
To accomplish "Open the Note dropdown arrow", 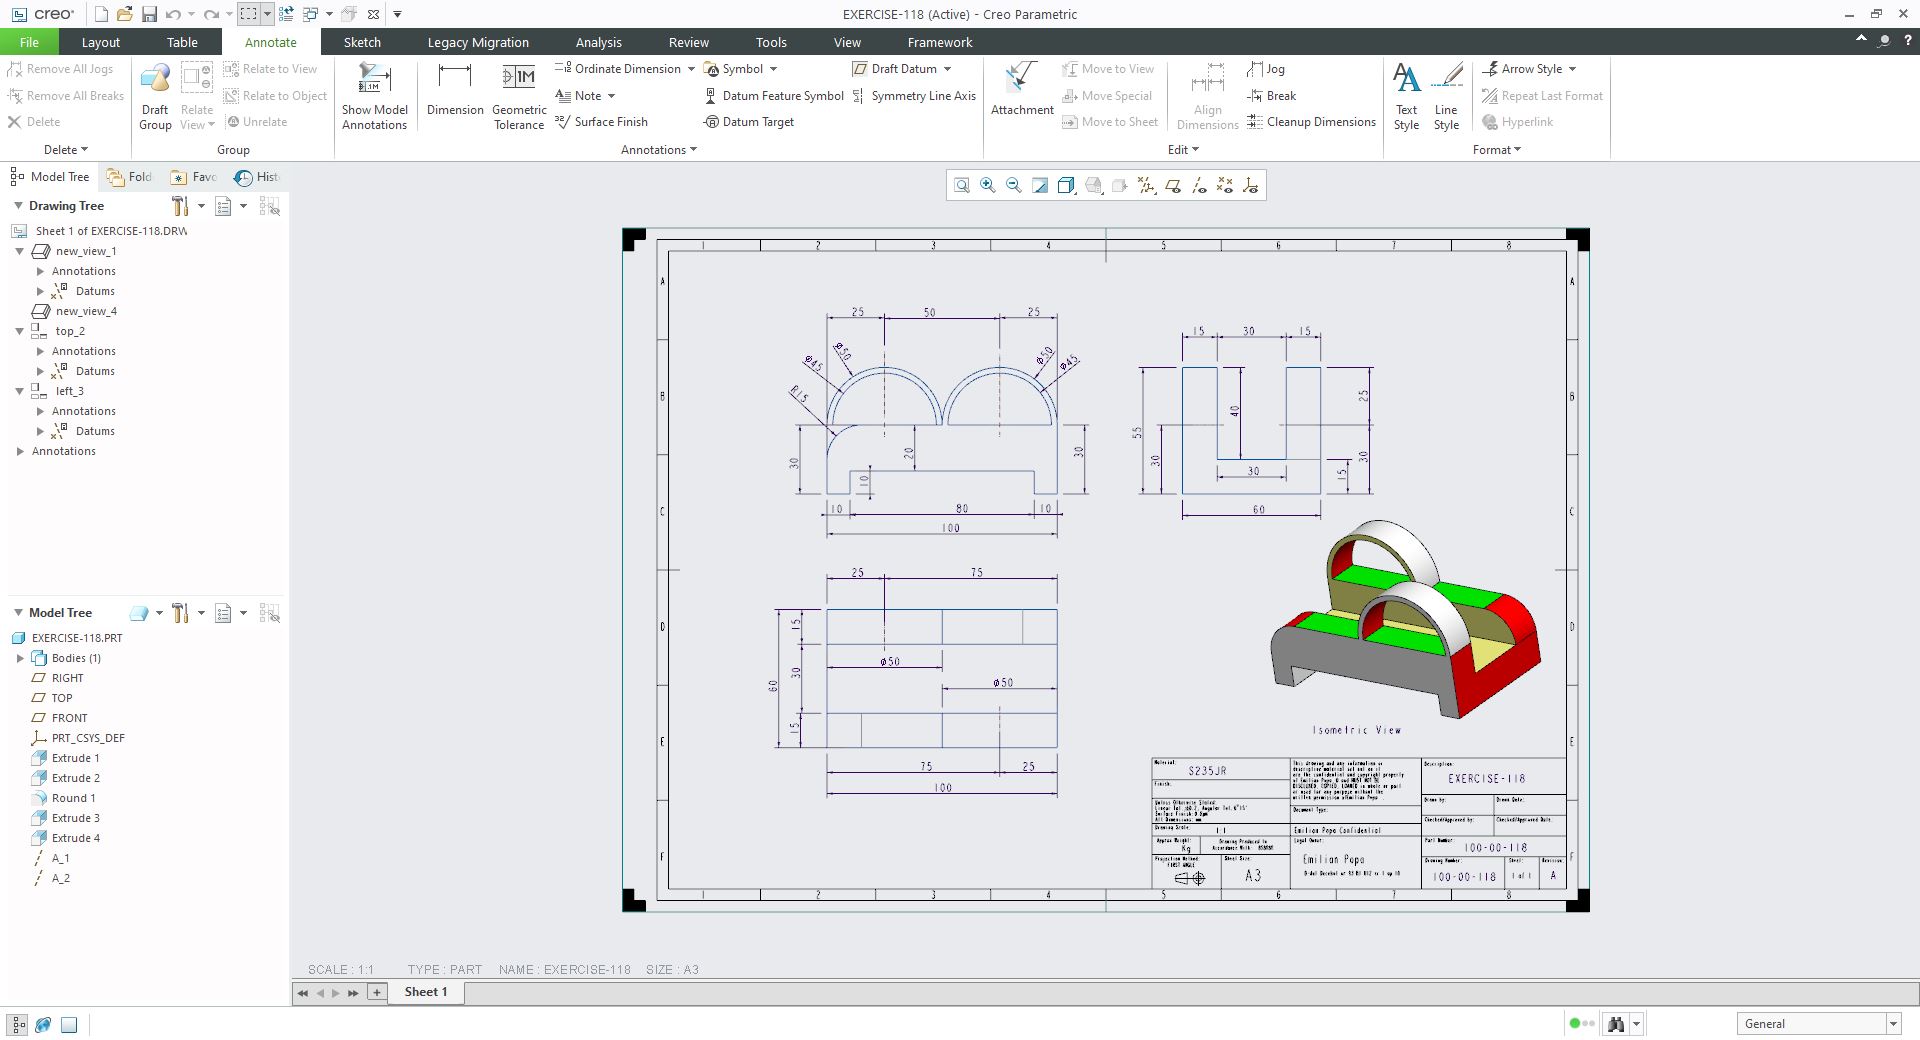I will click(x=611, y=96).
